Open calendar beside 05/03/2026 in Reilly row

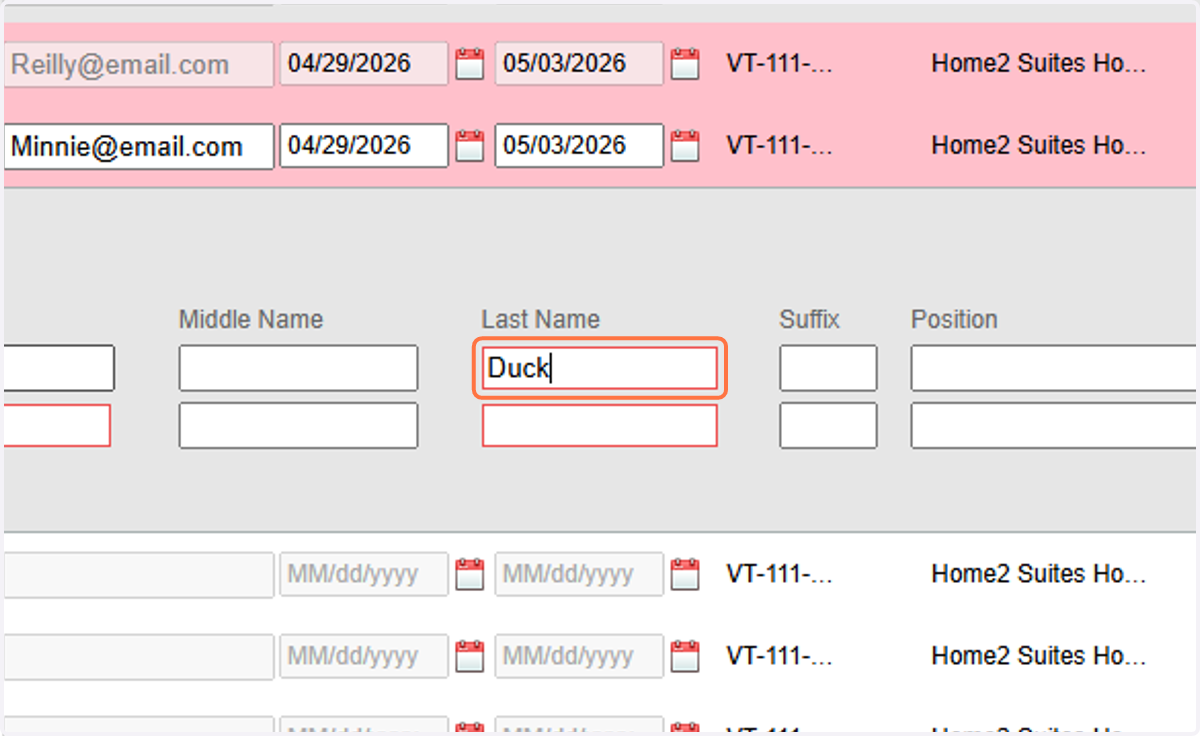(684, 65)
